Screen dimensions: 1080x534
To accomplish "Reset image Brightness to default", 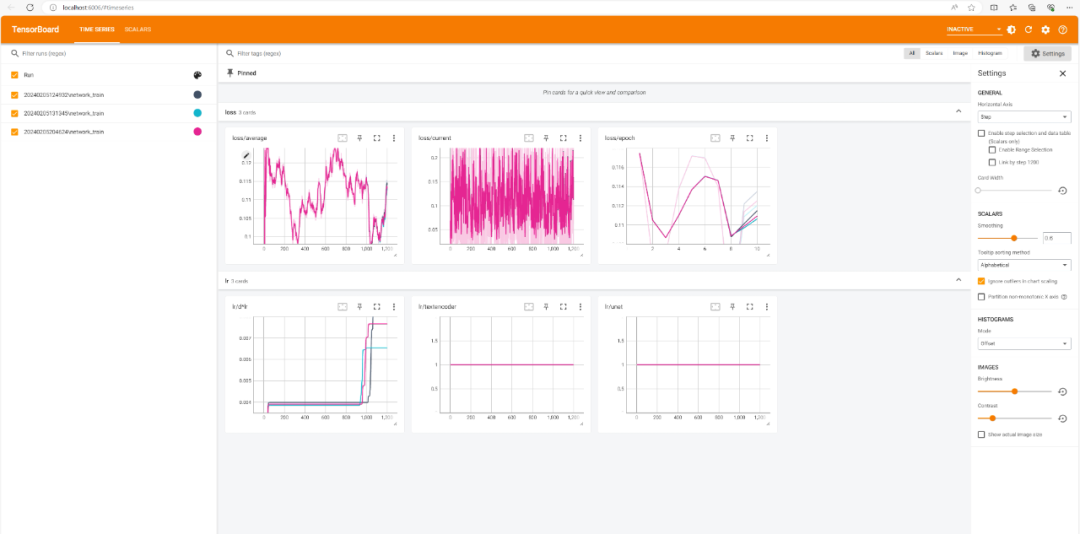I will coord(1062,391).
